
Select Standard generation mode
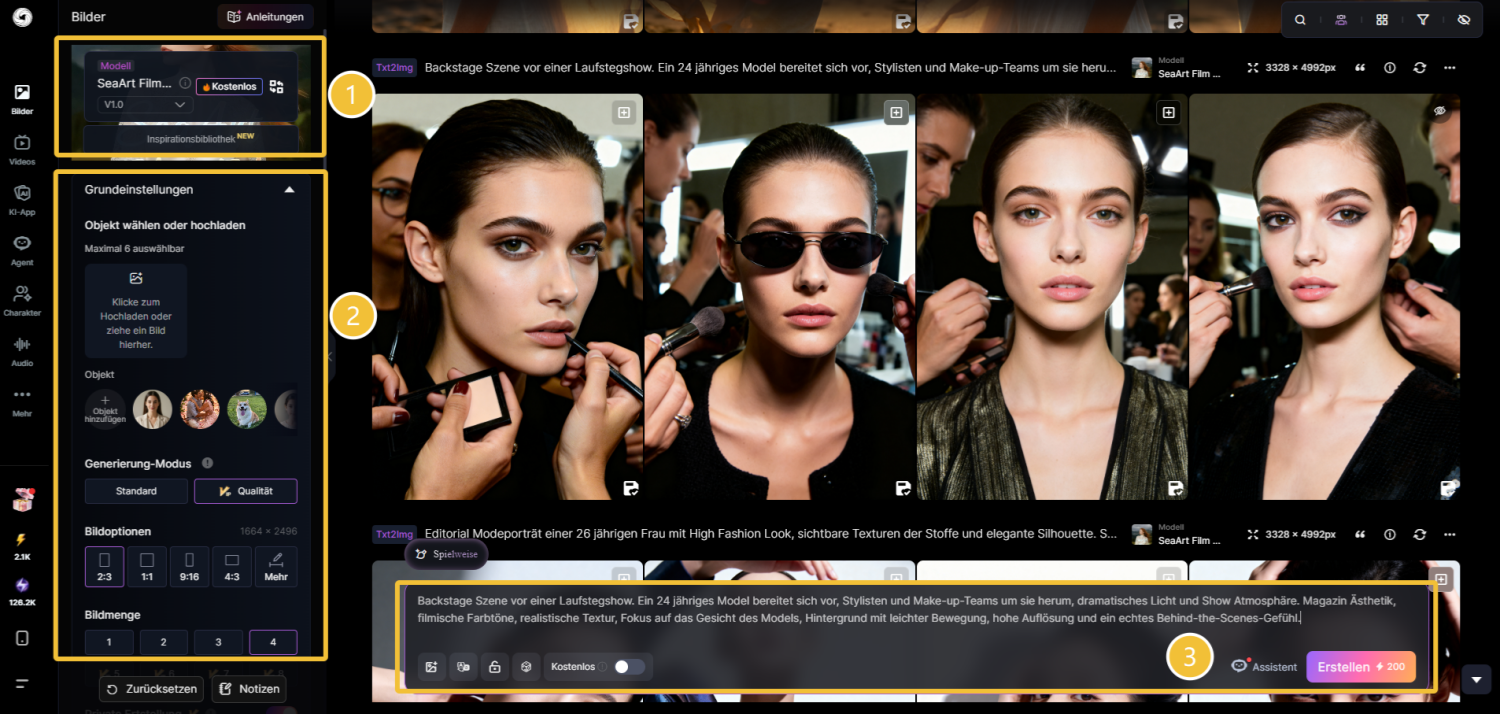(136, 491)
